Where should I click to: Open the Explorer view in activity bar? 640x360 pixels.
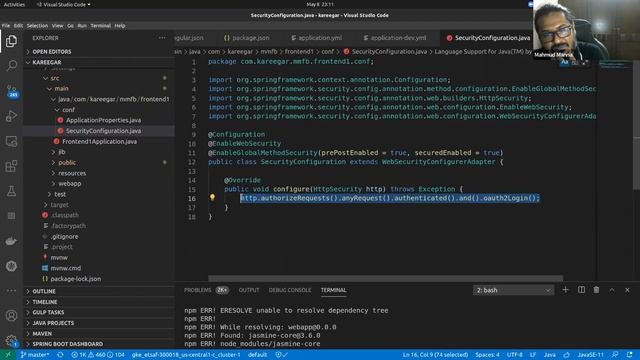pos(11,41)
